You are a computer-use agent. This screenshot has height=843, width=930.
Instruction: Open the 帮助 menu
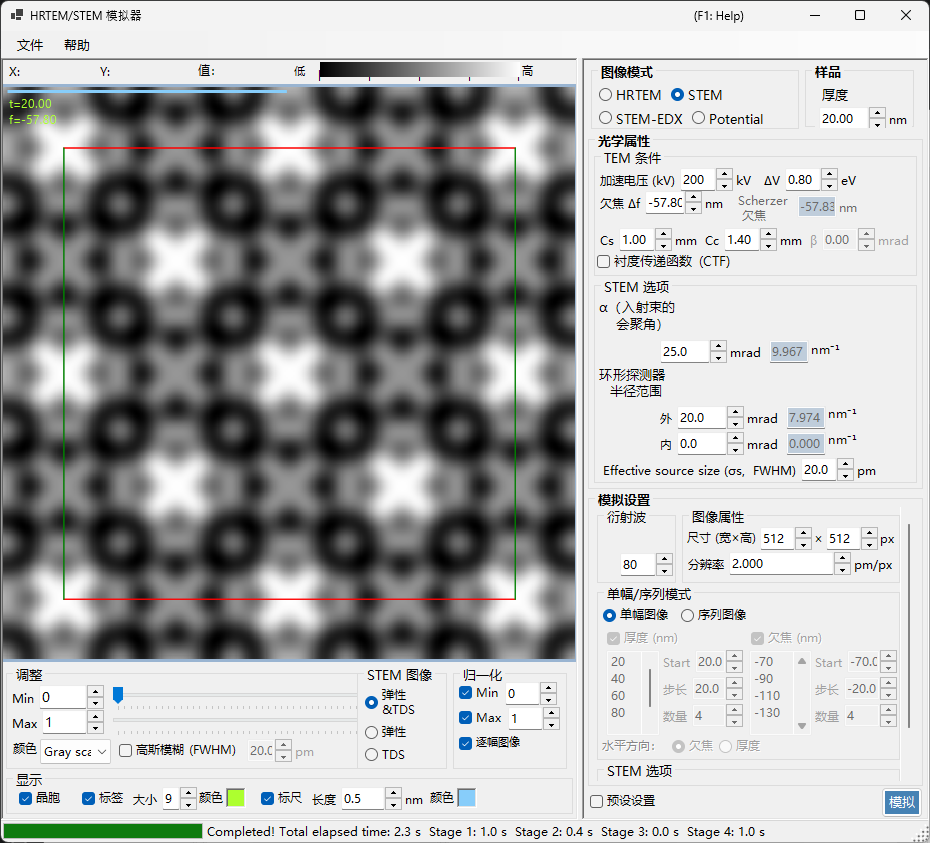coord(77,45)
